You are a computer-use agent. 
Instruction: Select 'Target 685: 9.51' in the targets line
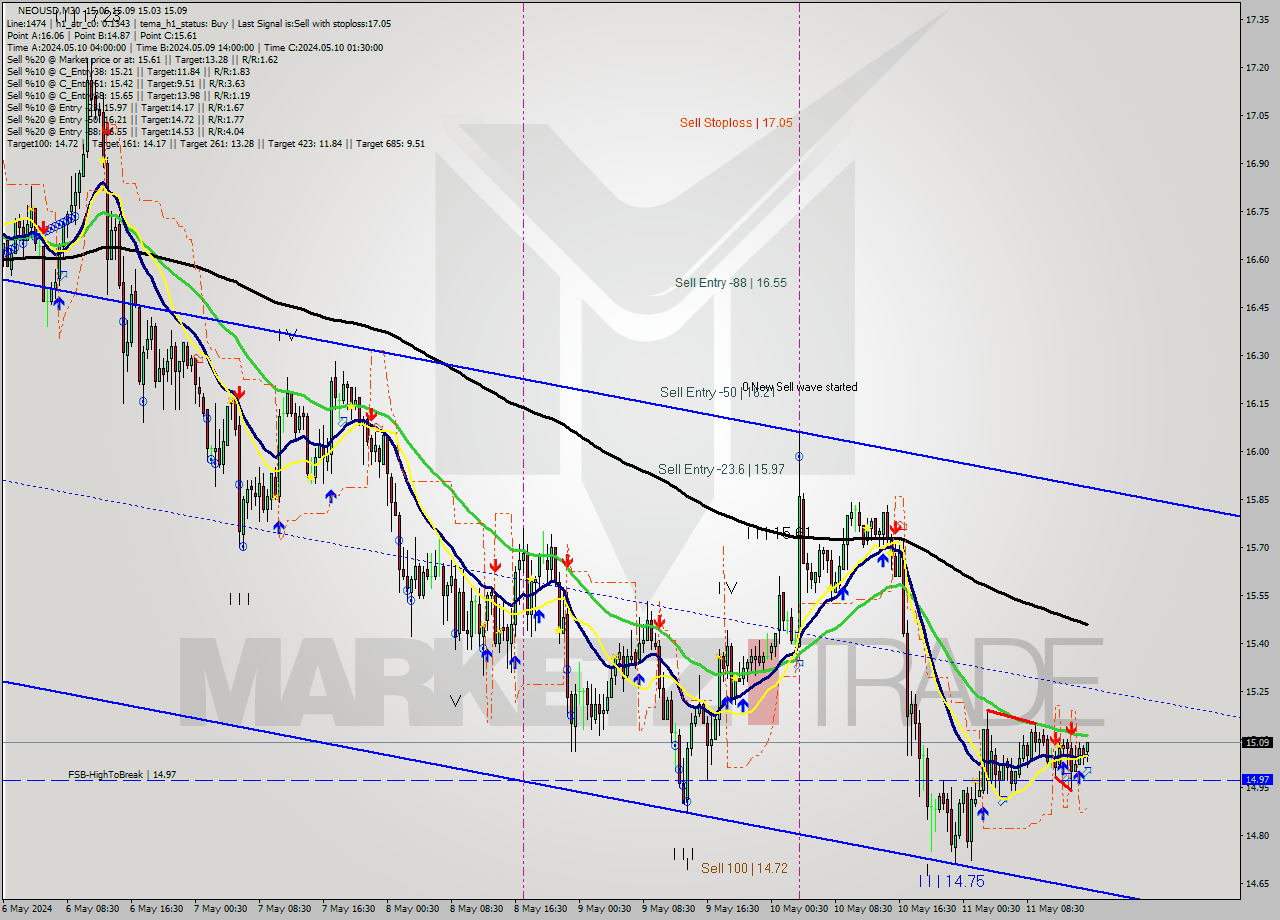coord(390,143)
